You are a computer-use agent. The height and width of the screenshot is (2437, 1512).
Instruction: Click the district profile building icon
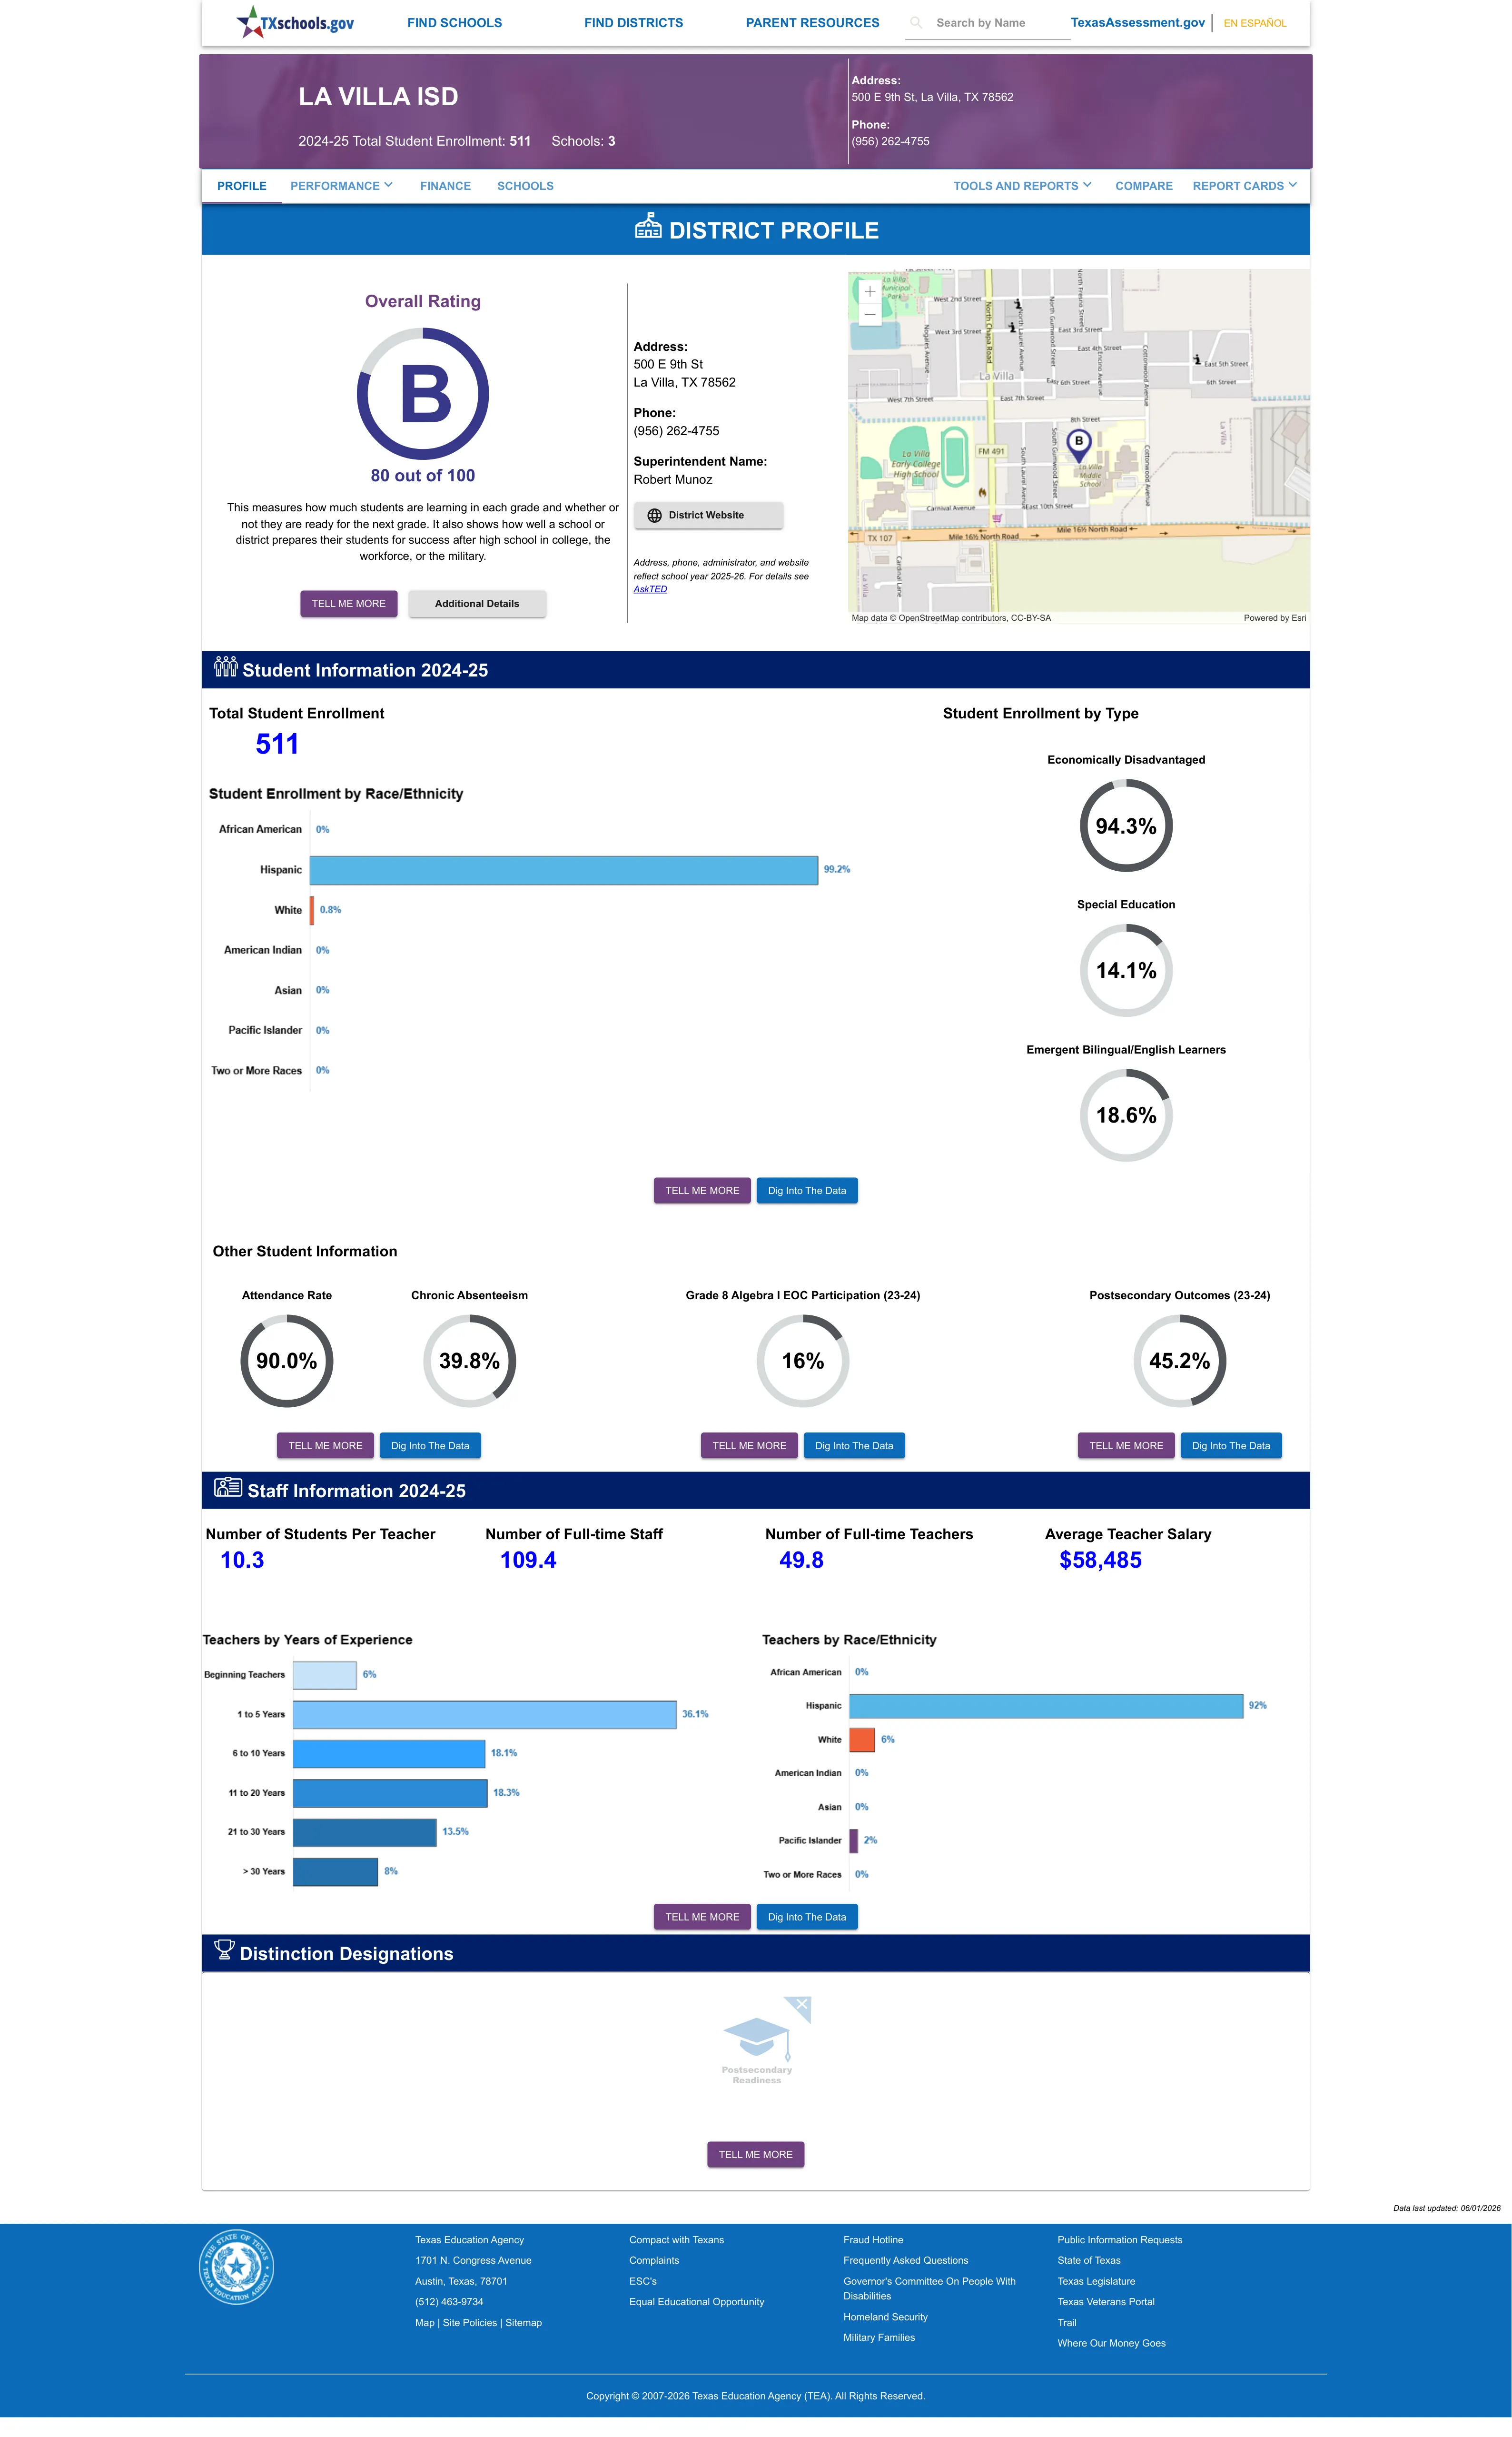(648, 226)
